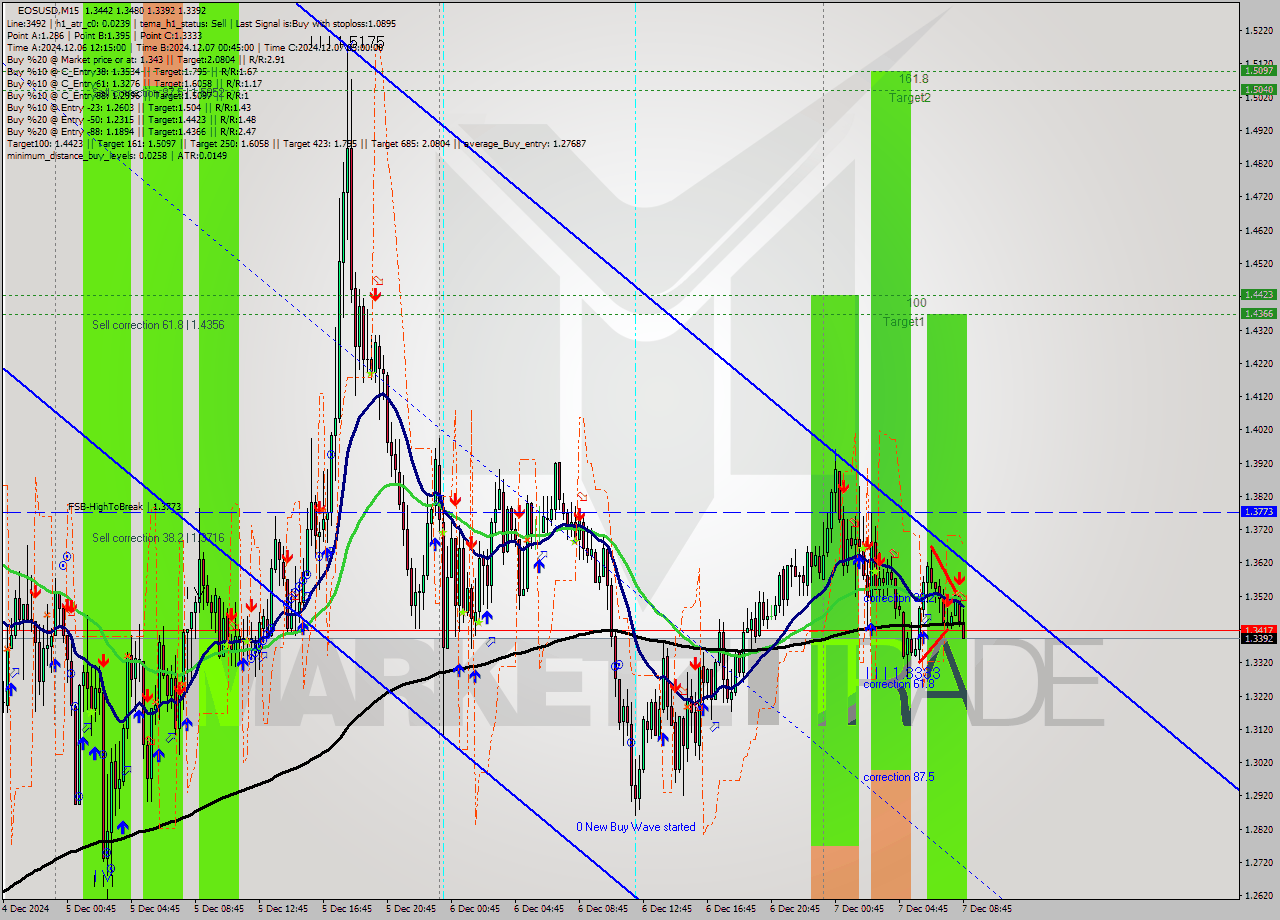This screenshot has width=1280, height=920.
Task: Click the red 1.3417 price tag
Action: 1258,630
